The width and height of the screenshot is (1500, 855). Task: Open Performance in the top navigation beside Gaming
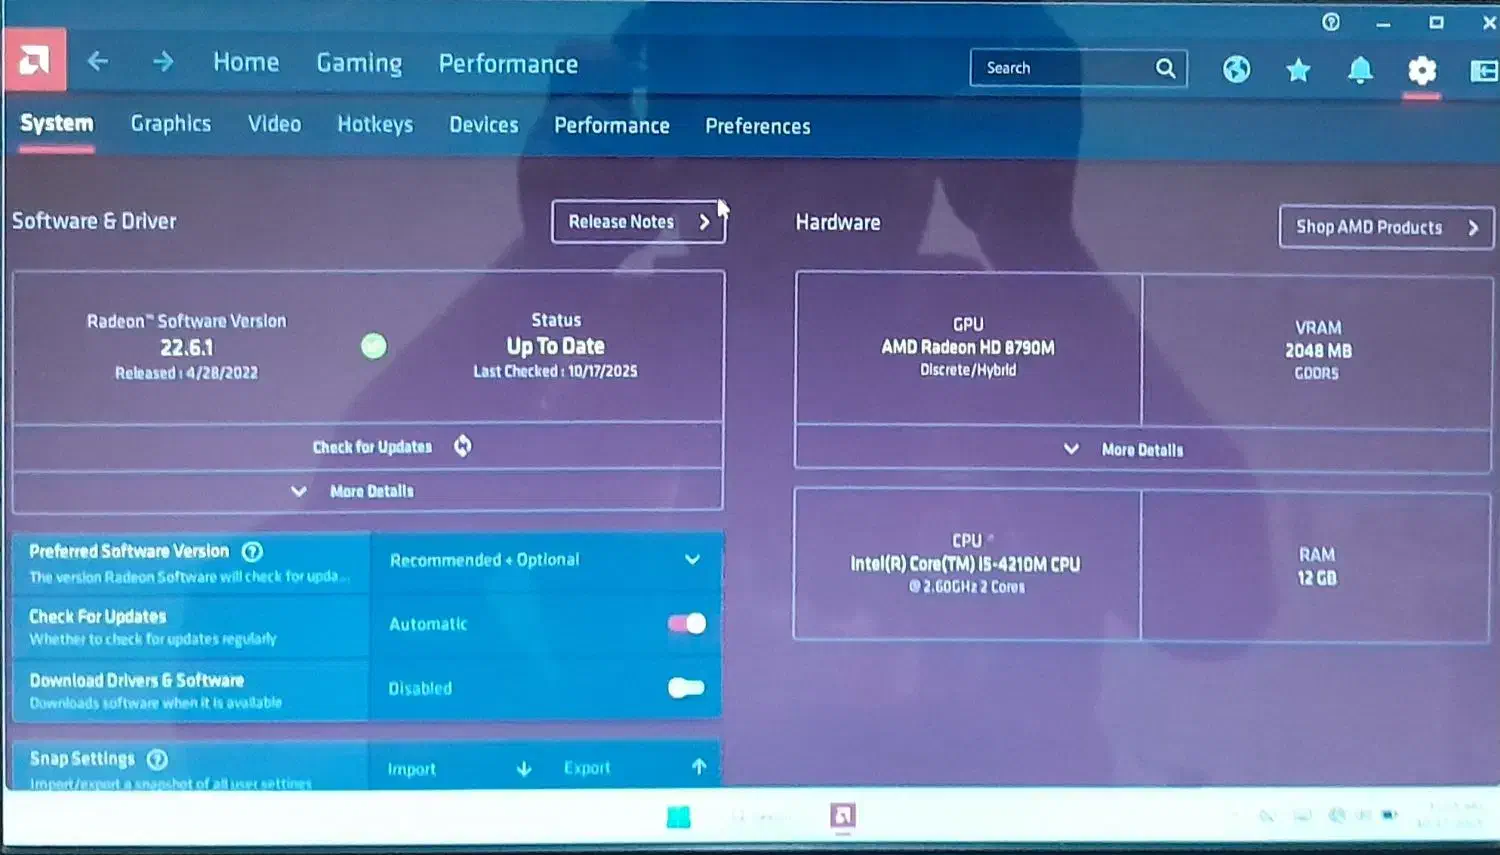tap(508, 64)
